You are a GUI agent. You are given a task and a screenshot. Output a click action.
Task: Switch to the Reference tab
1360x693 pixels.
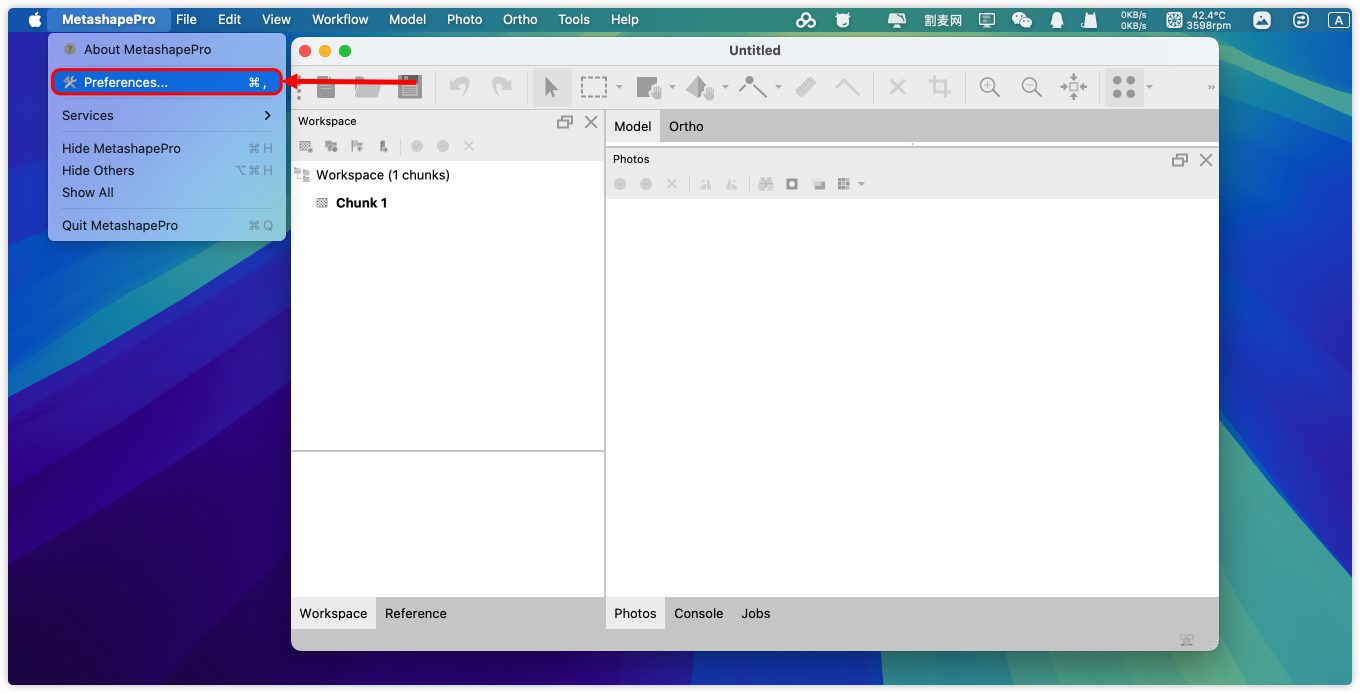point(416,613)
